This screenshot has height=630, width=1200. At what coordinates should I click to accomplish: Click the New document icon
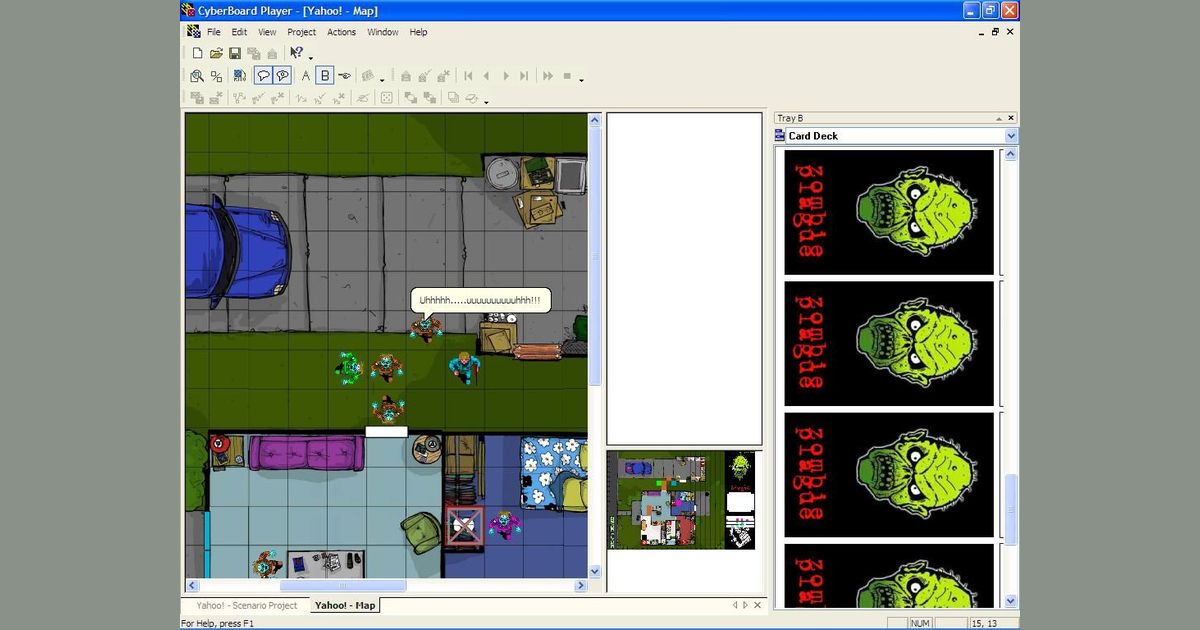coord(197,53)
